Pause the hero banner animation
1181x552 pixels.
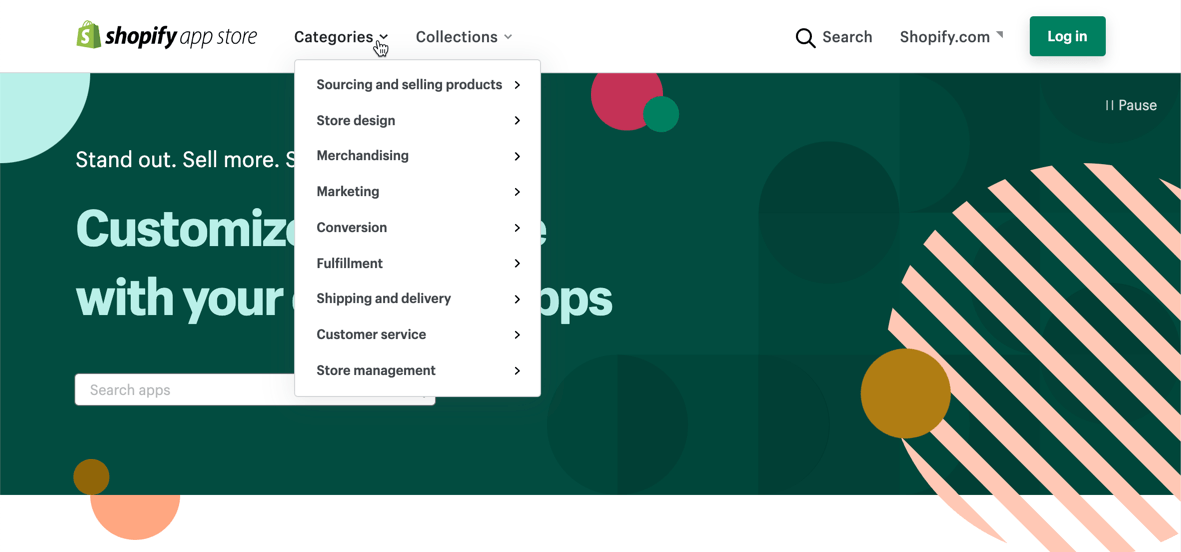click(1130, 105)
